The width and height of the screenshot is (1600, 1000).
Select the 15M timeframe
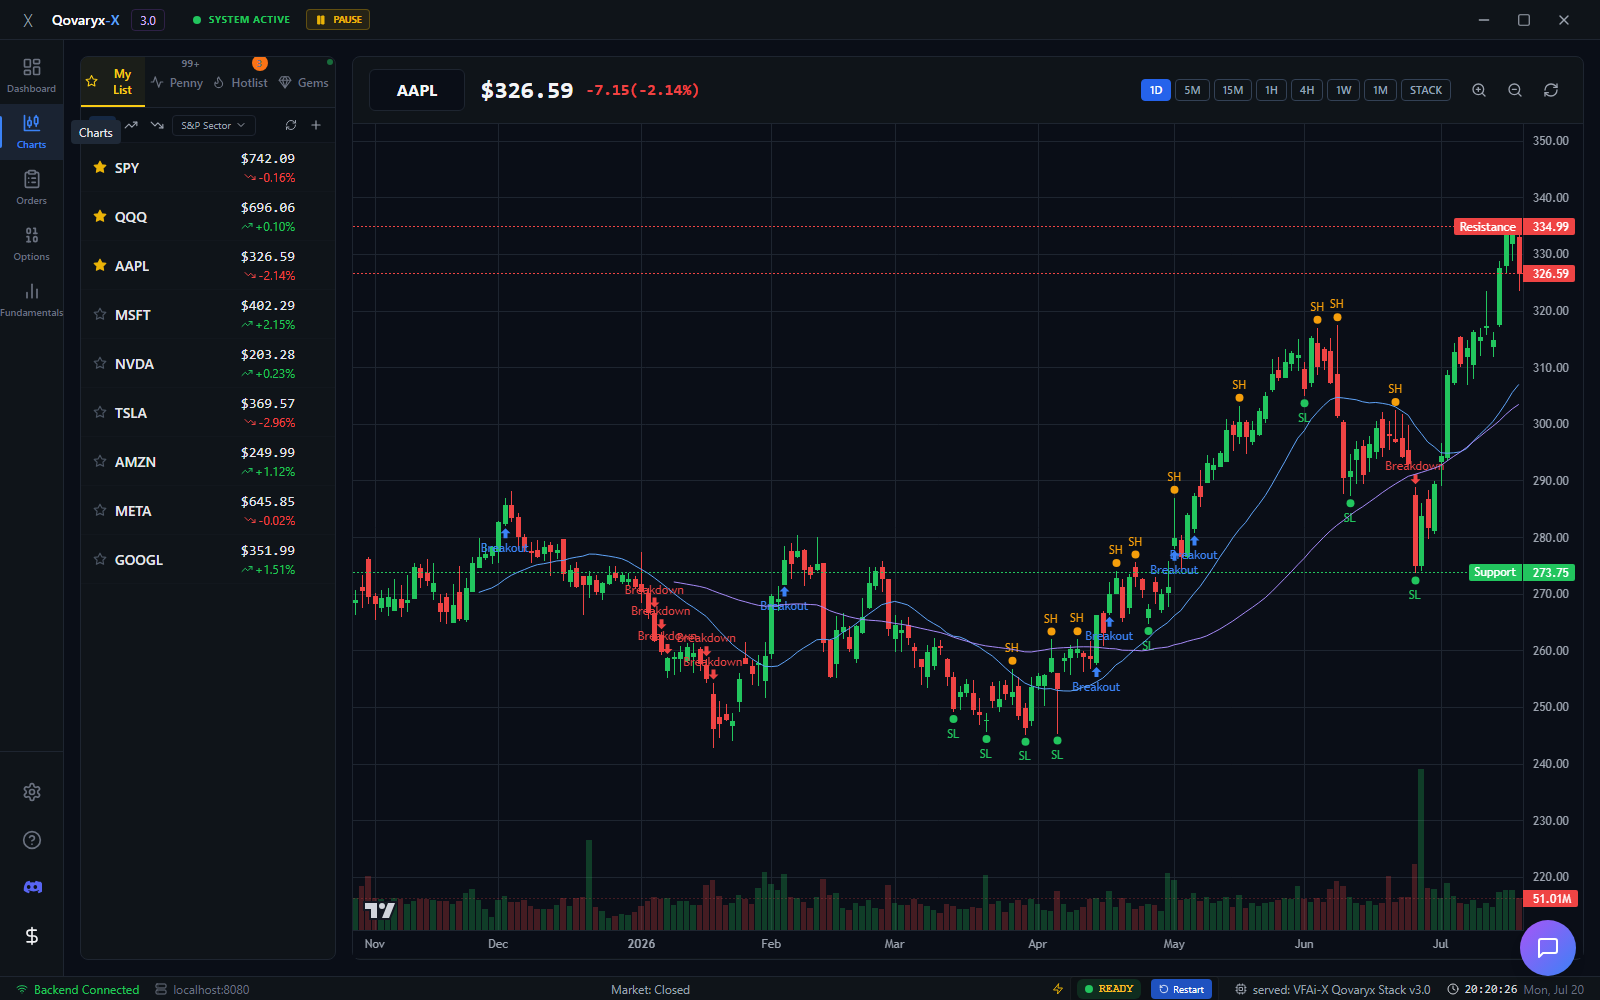tap(1233, 90)
